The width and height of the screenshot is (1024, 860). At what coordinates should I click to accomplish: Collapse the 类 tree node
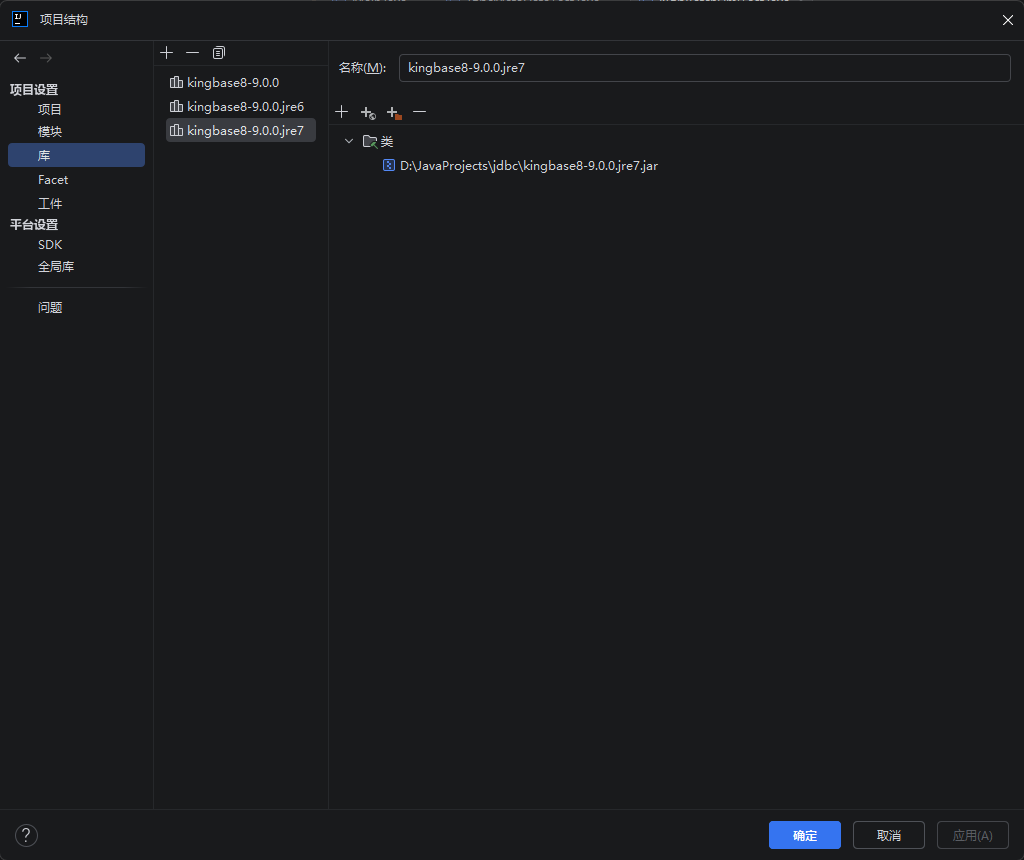349,141
